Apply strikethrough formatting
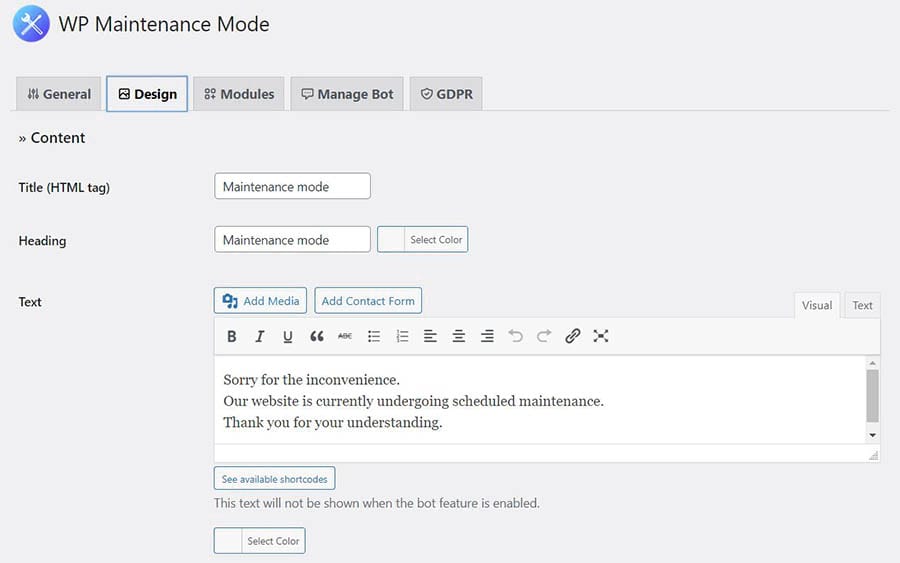900x563 pixels. 345,337
